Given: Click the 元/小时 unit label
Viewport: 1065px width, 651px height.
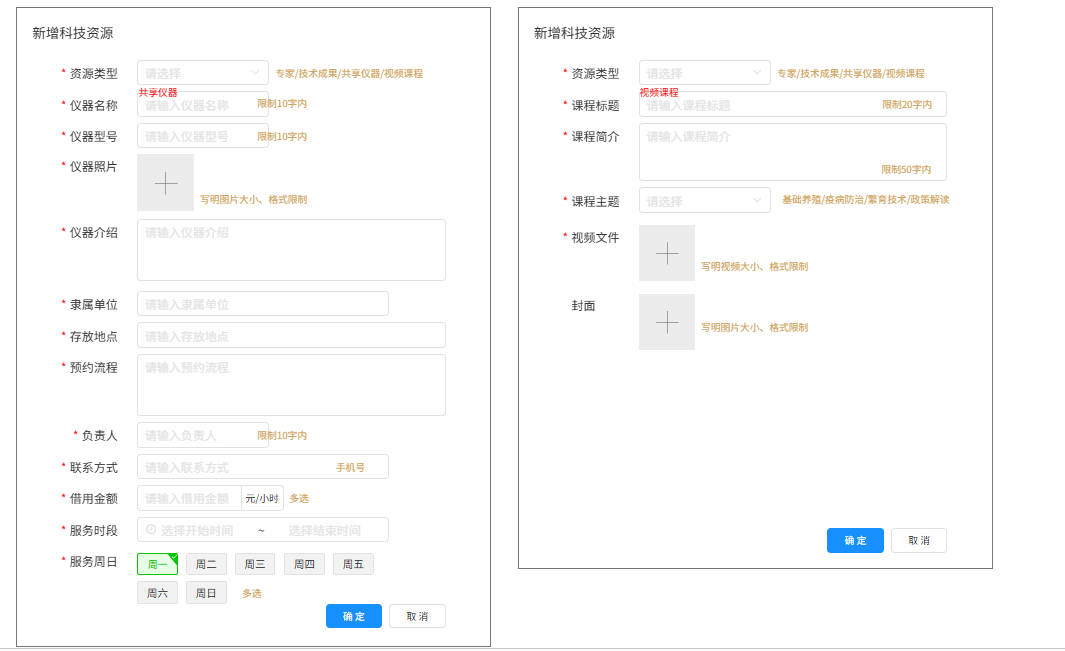Looking at the screenshot, I should tap(262, 498).
